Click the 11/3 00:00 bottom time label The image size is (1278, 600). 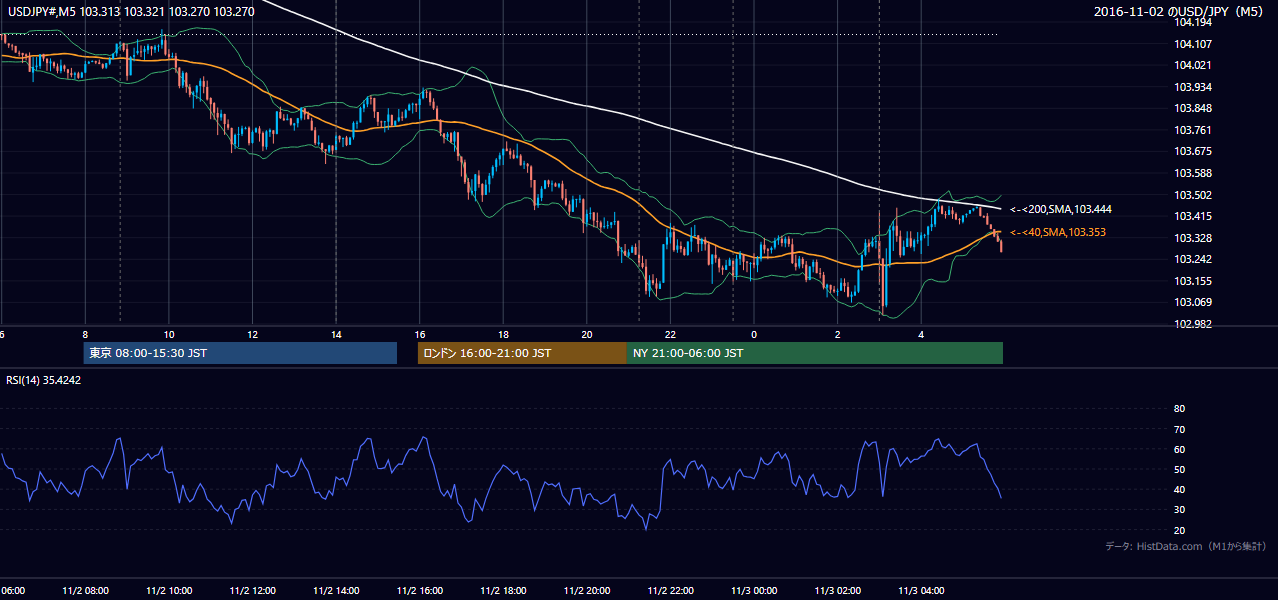pyautogui.click(x=754, y=591)
